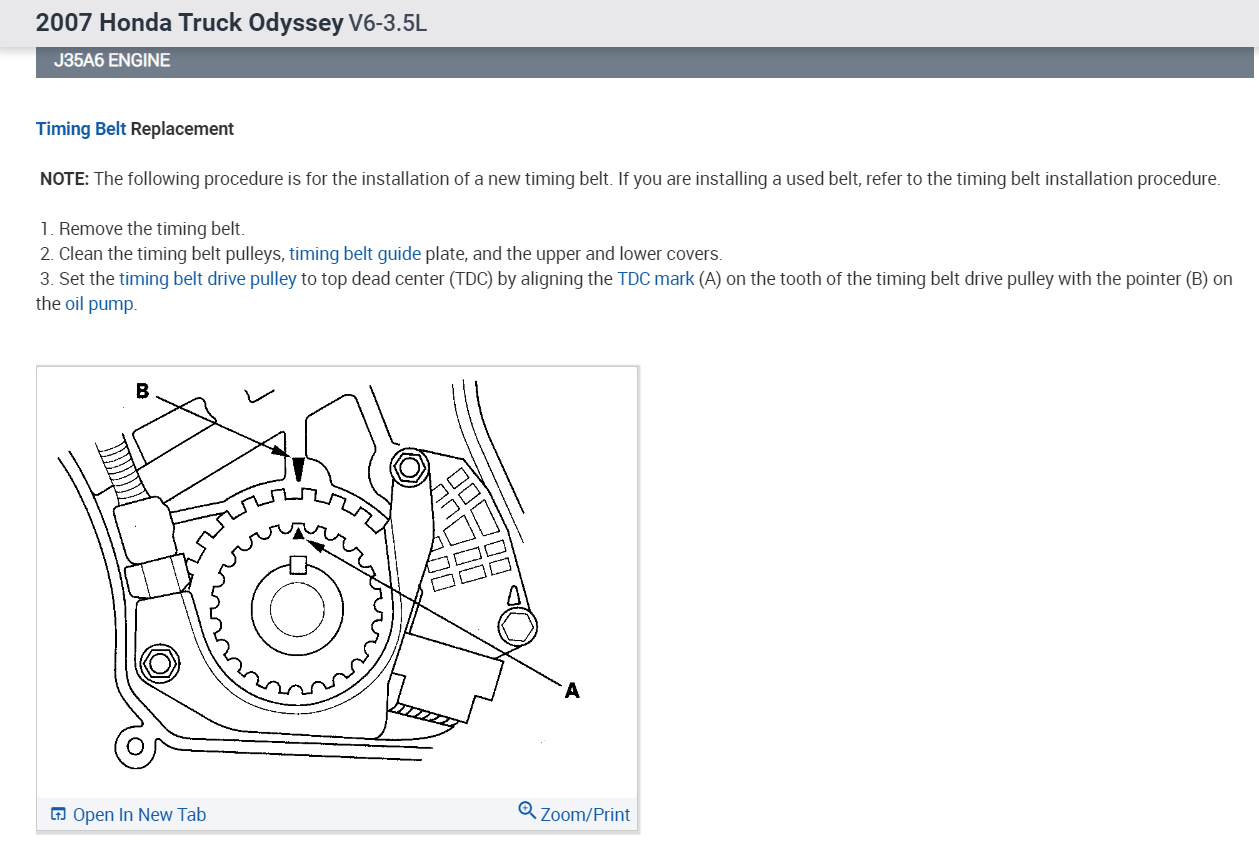Click the NOTE paragraph text
Viewport: 1259px width, 863px height.
pos(630,180)
